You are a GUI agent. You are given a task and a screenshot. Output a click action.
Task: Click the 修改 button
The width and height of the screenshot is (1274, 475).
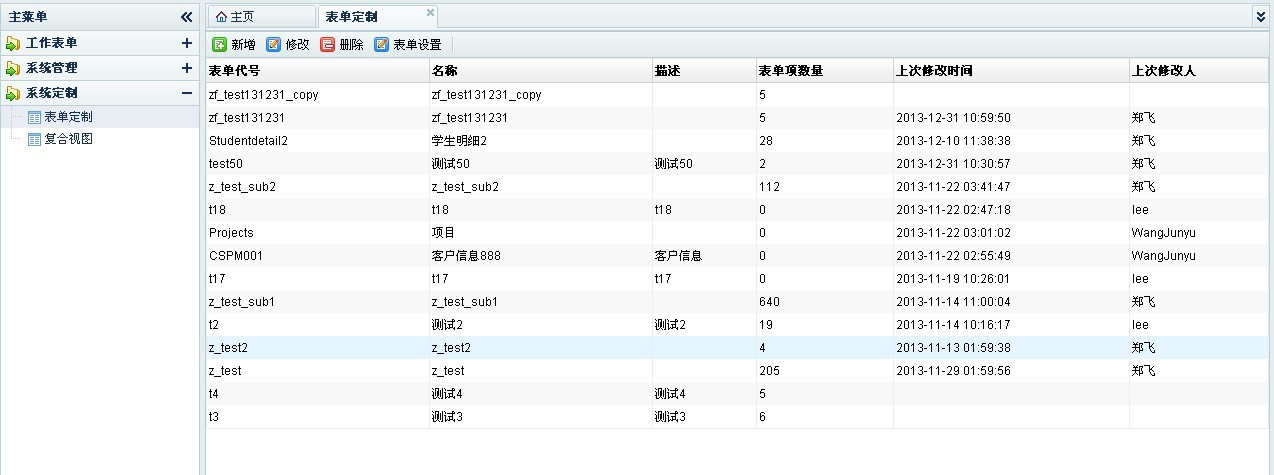(x=288, y=44)
